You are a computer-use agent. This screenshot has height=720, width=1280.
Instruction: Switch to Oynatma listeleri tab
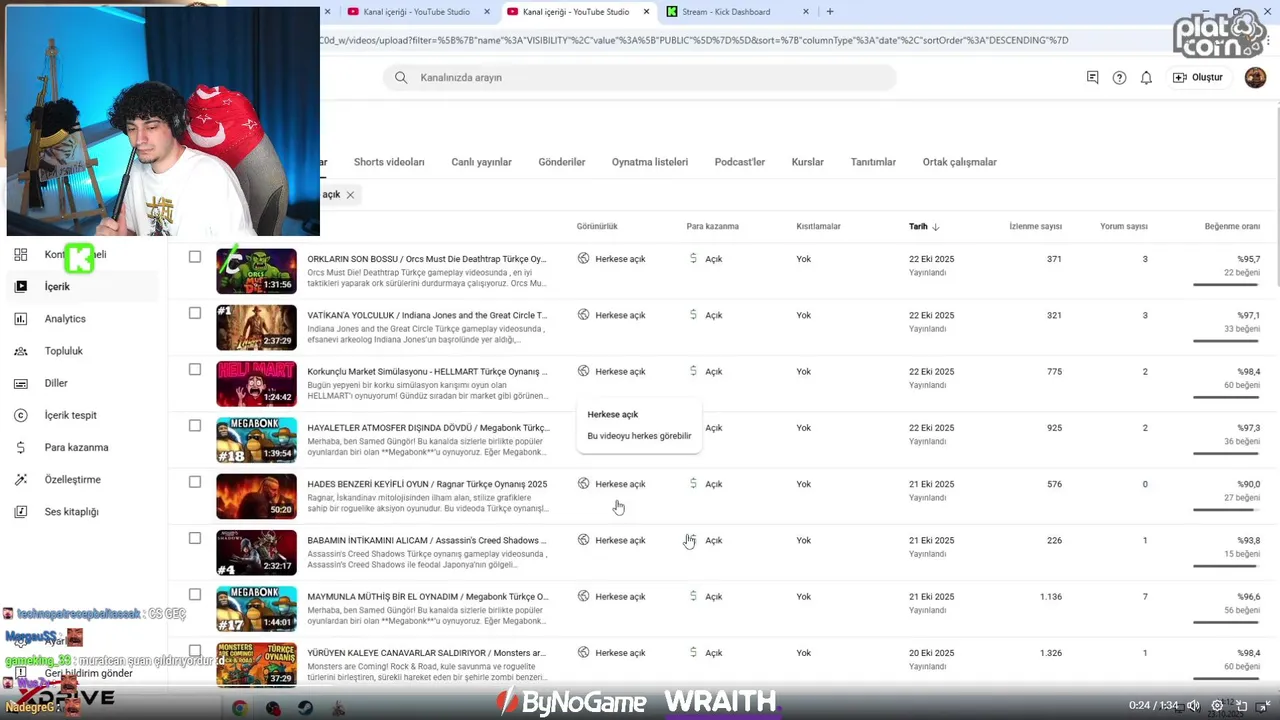(x=650, y=162)
